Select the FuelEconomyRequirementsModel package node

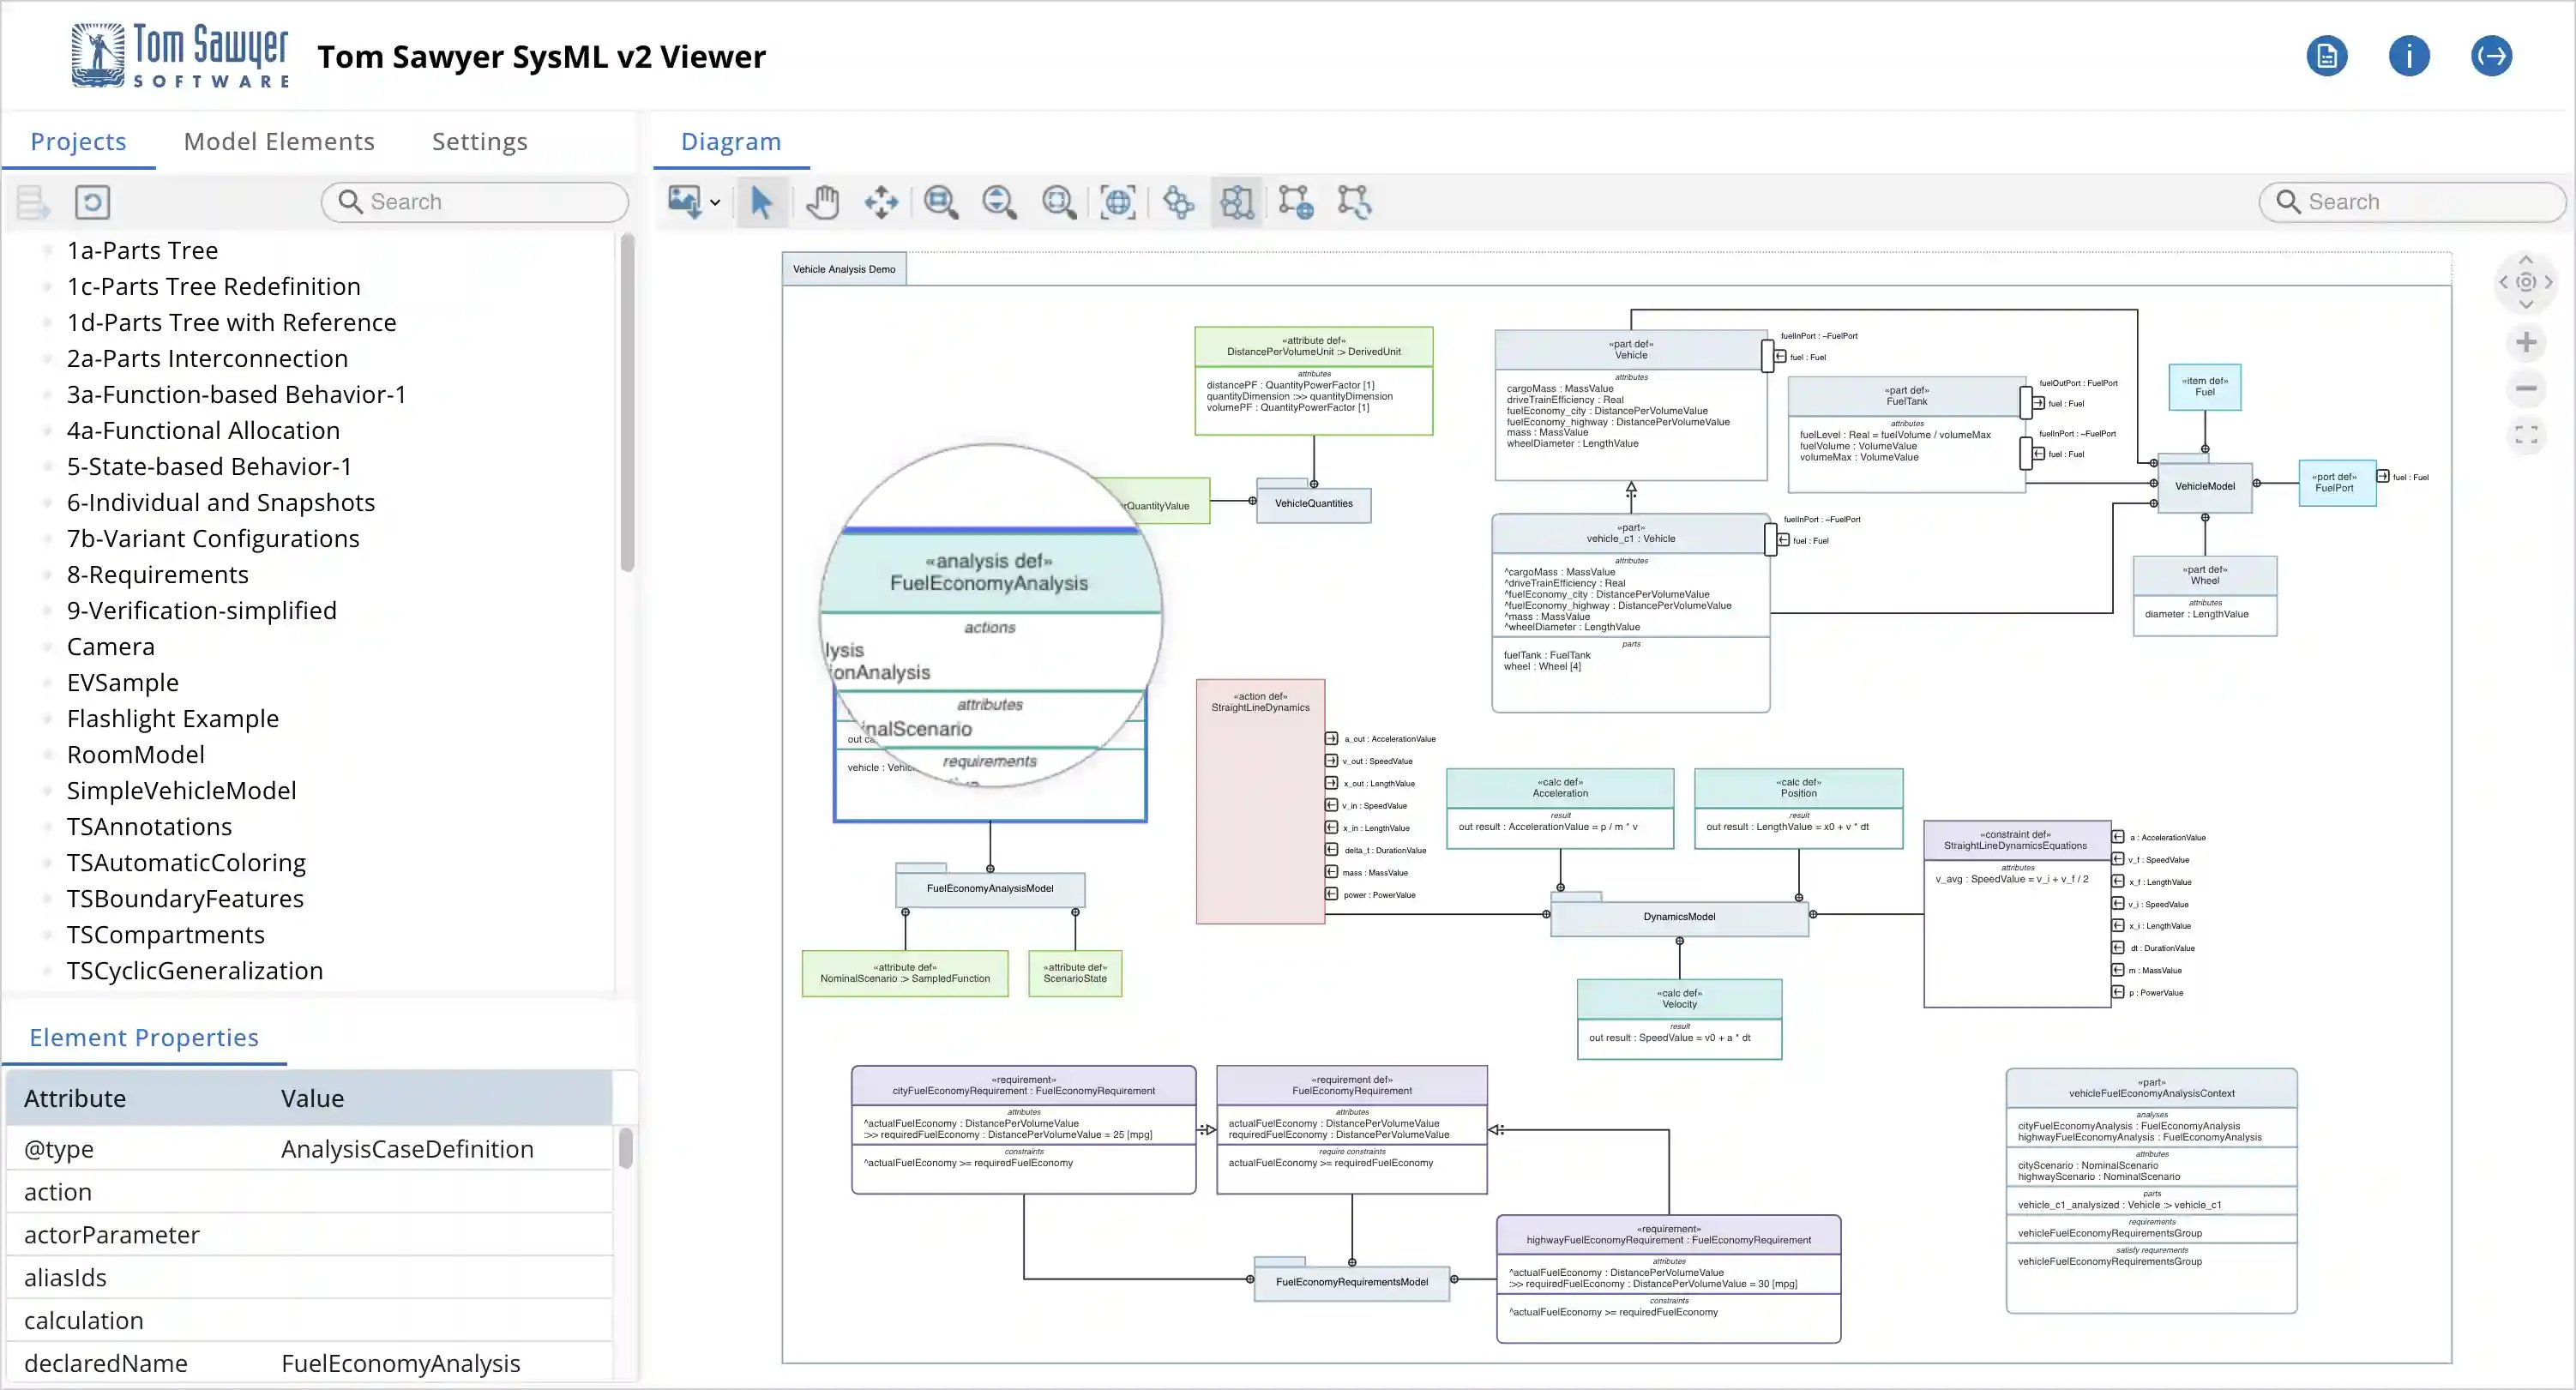[x=1351, y=1281]
